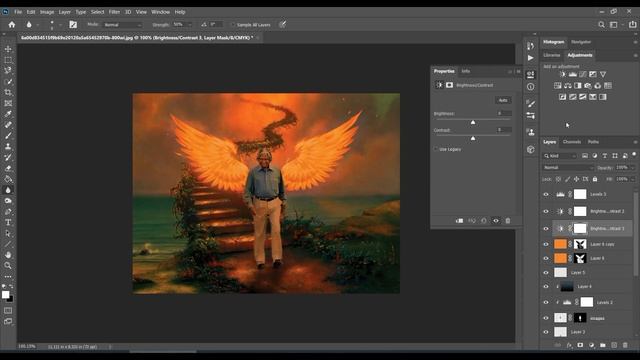640x360 pixels.
Task: Open the Window menu
Action: [x=160, y=12]
